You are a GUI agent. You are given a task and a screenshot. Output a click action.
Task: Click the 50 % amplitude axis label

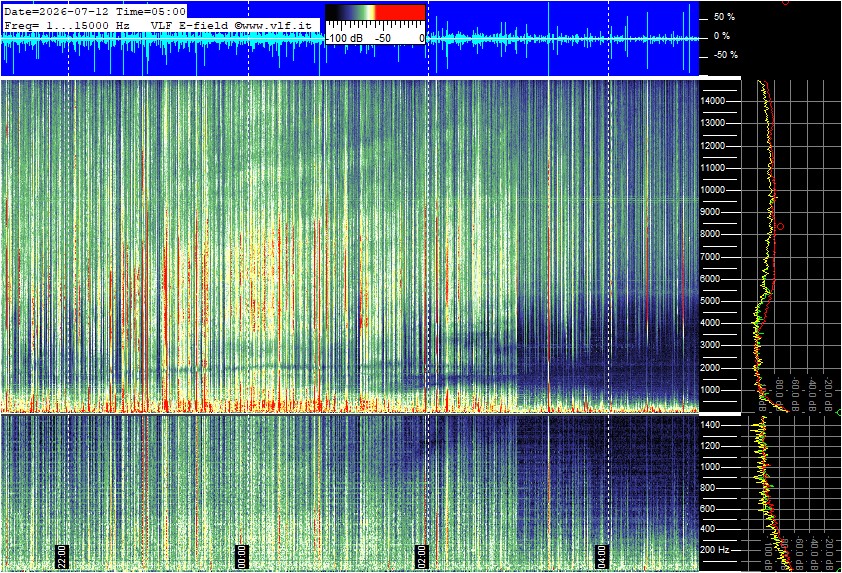pos(724,17)
